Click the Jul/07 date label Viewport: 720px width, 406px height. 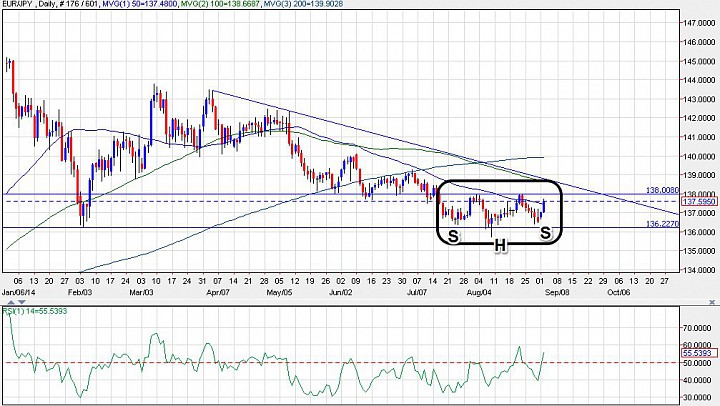pos(417,292)
